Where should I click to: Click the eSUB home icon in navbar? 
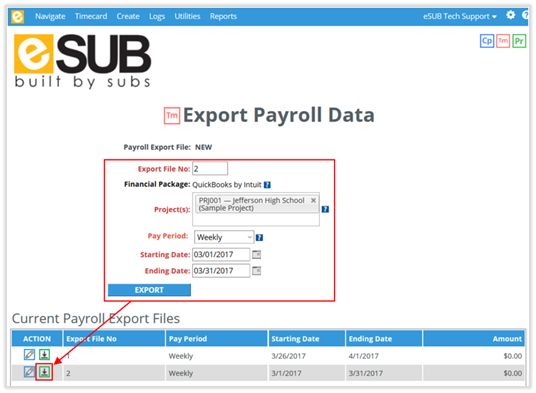coord(17,16)
